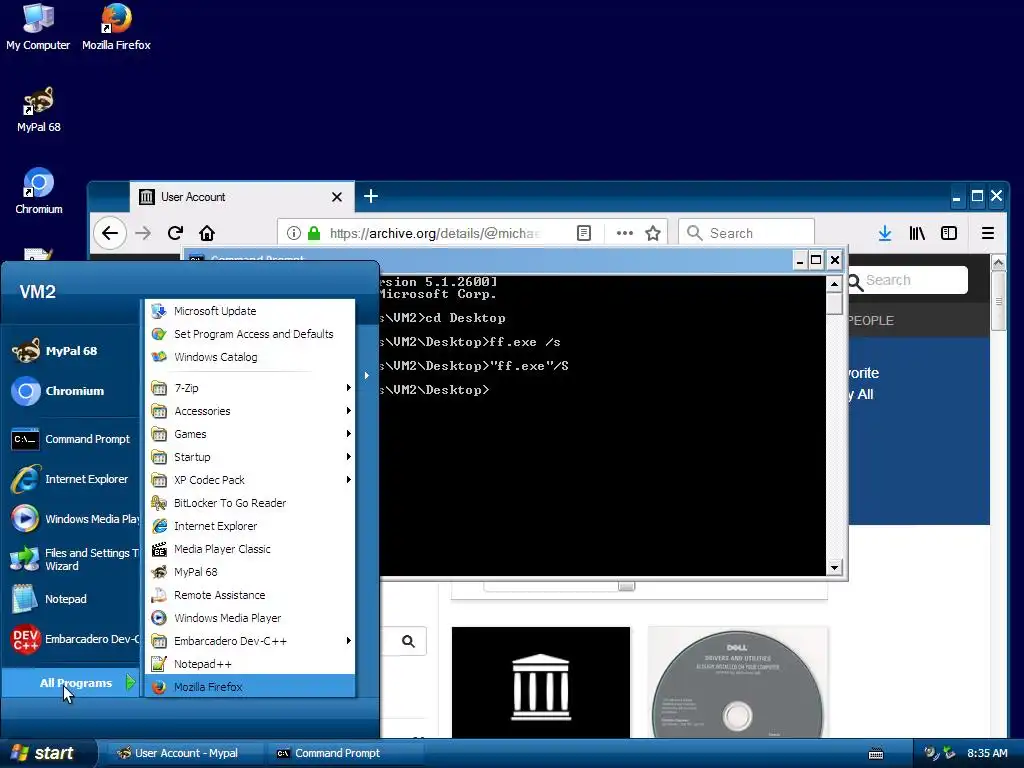The height and width of the screenshot is (768, 1024).
Task: Toggle reader view icon in address bar
Action: click(584, 233)
